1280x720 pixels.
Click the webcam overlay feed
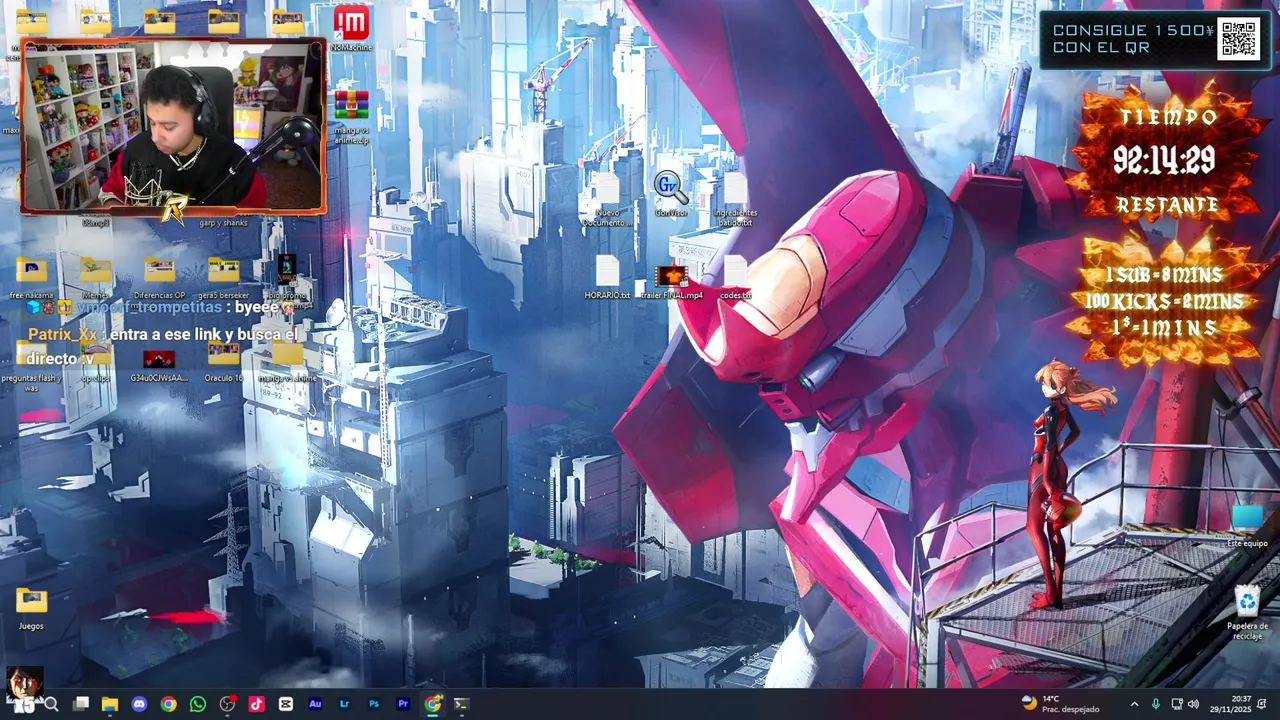pyautogui.click(x=173, y=126)
